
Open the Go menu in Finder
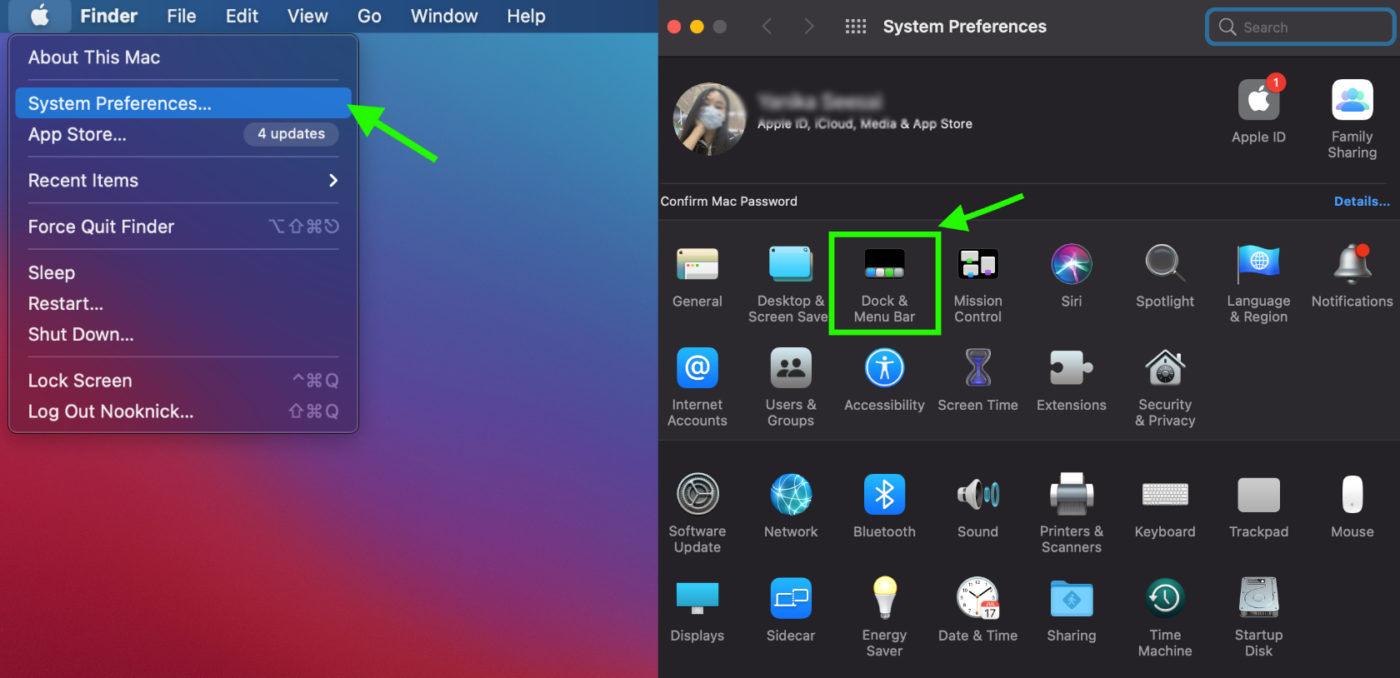369,16
